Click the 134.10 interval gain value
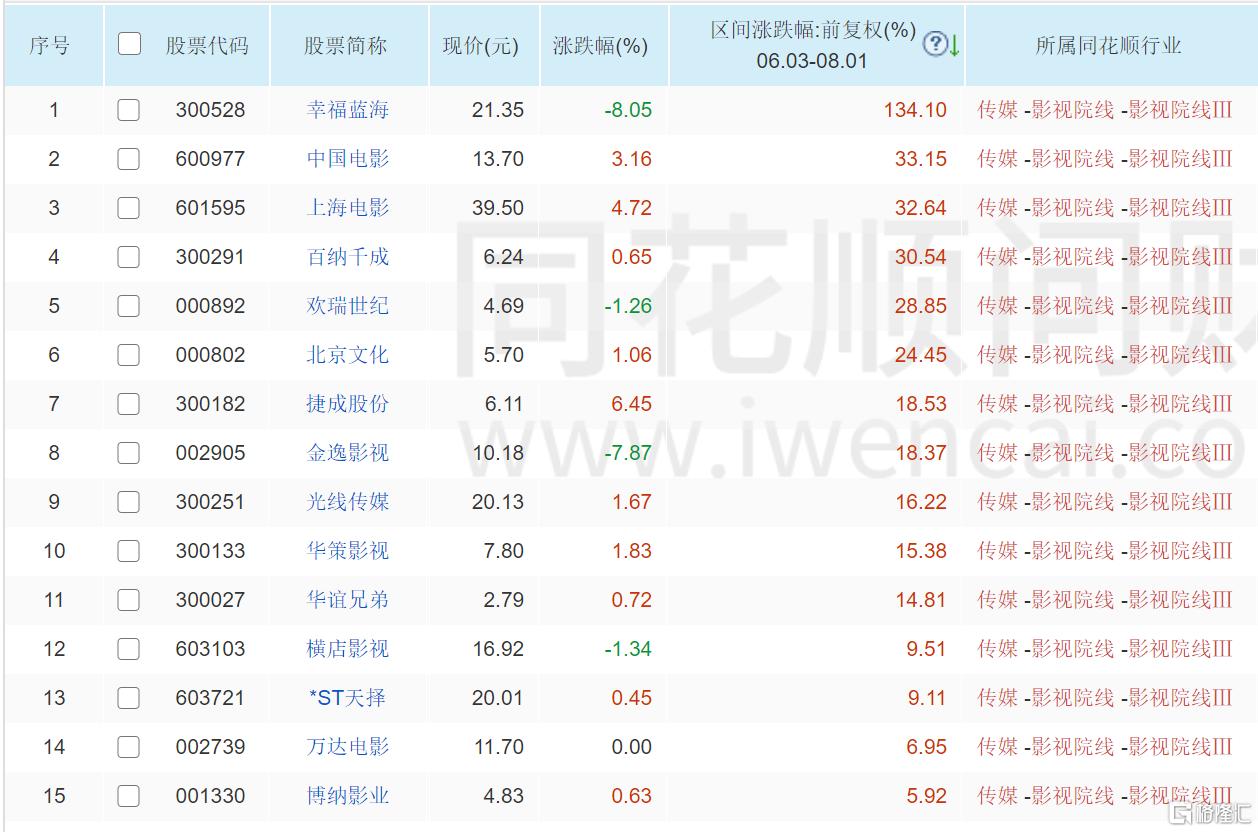1258x832 pixels. point(915,110)
